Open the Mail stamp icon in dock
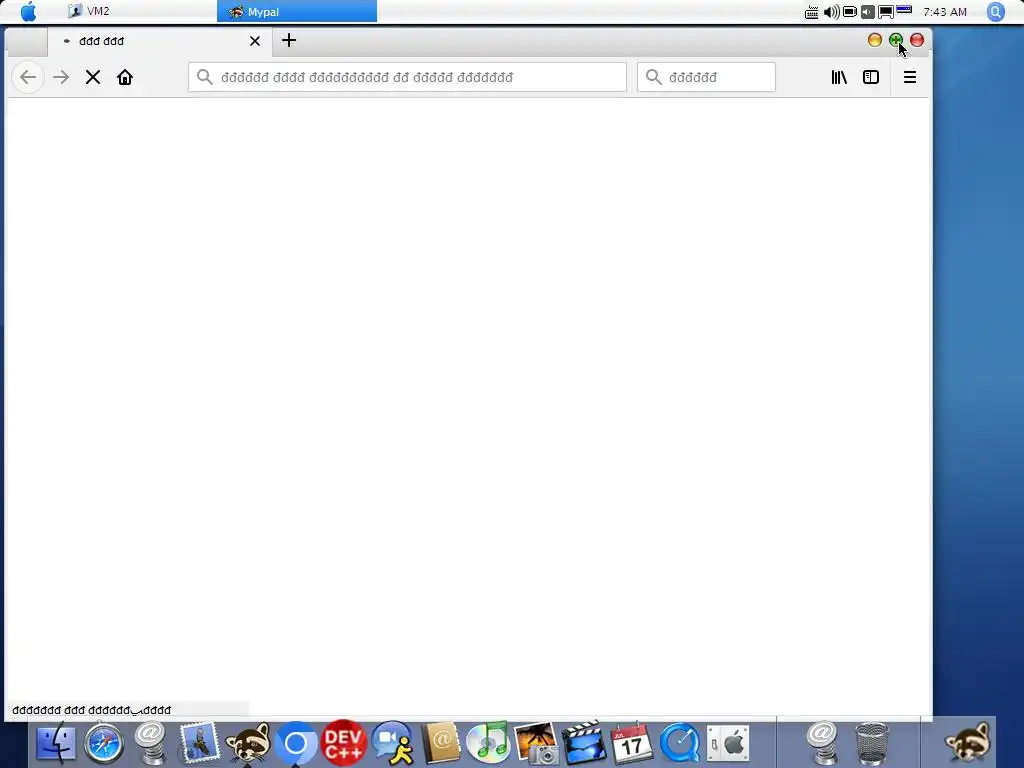The width and height of the screenshot is (1024, 768). tap(199, 743)
